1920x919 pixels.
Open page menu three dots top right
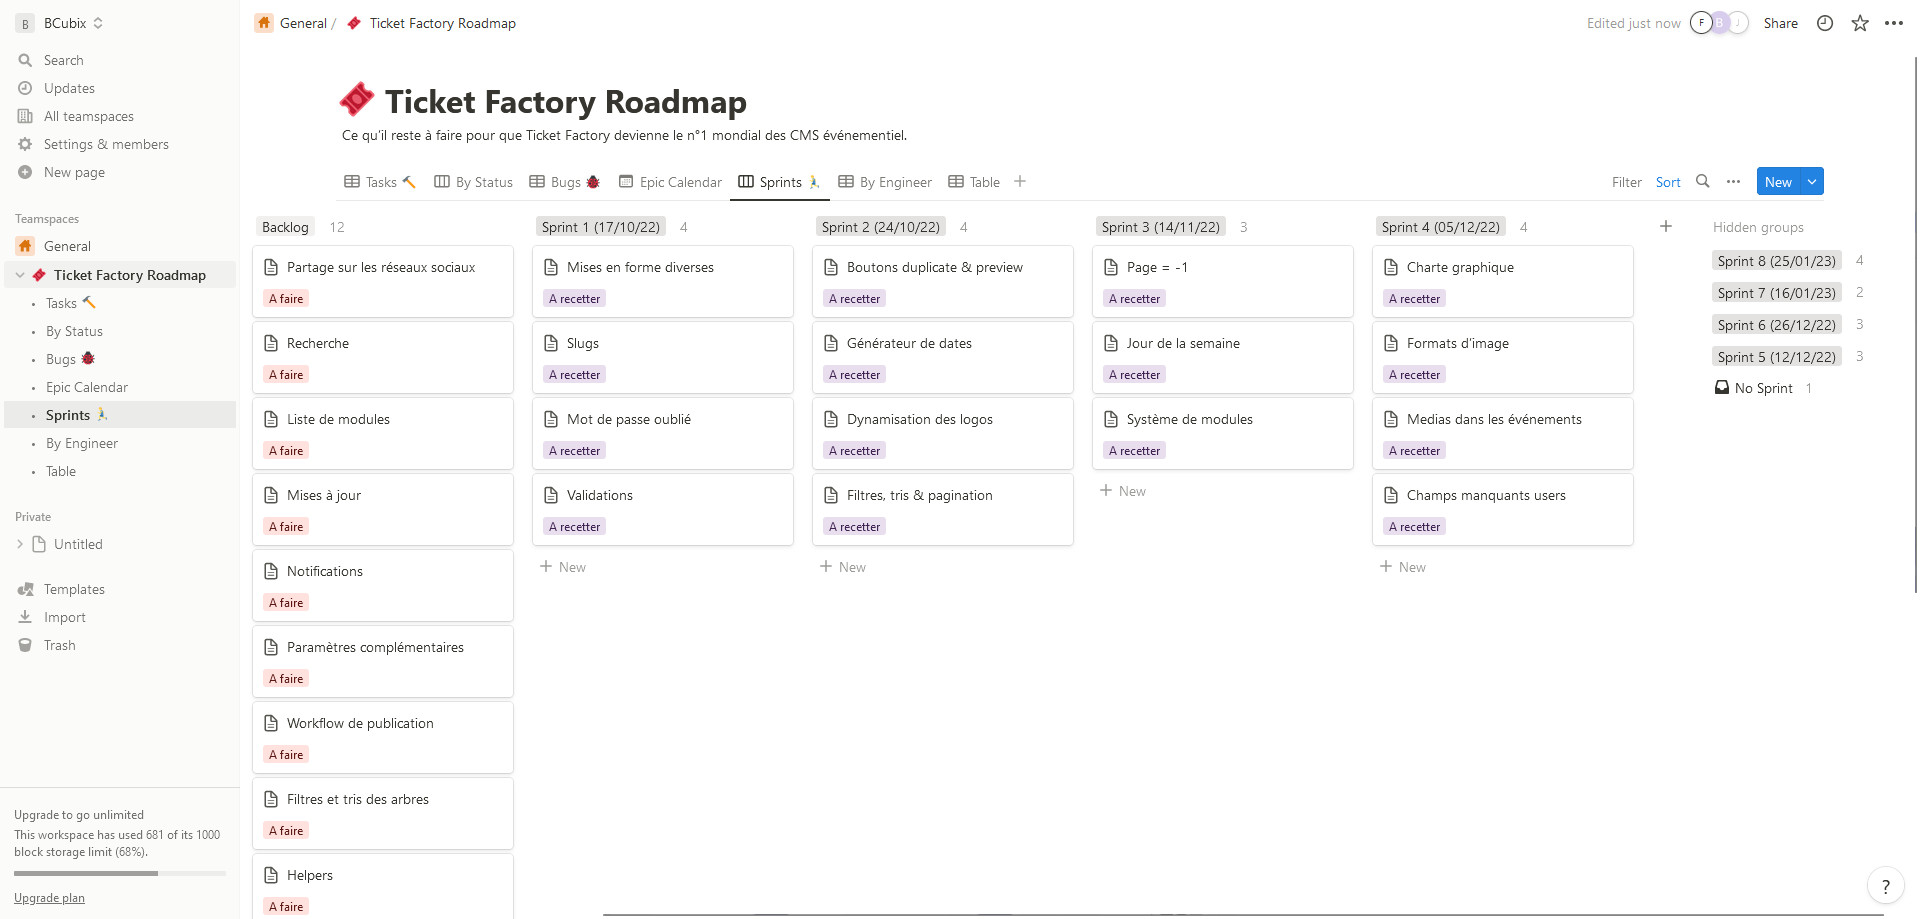pyautogui.click(x=1894, y=23)
